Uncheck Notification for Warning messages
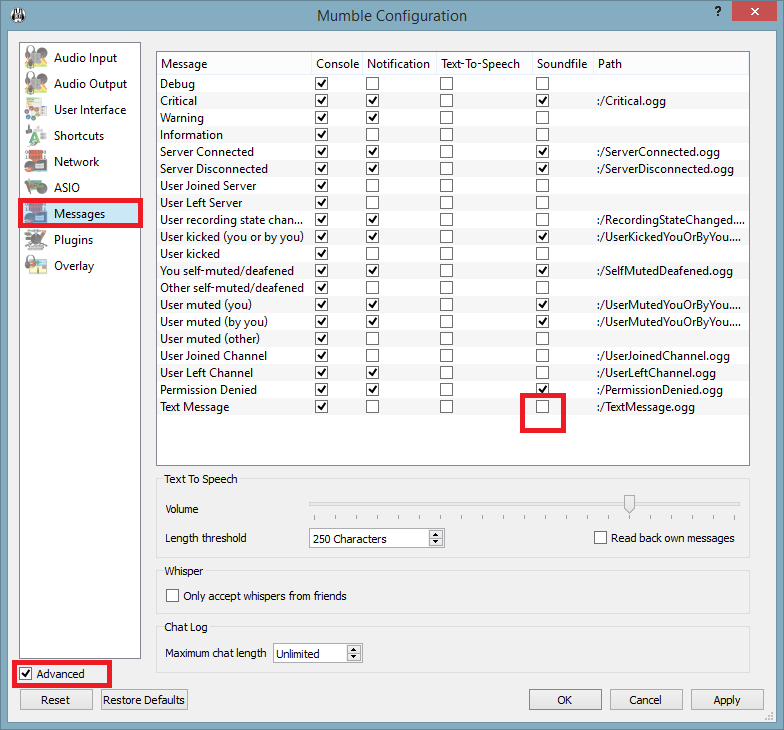 click(372, 118)
